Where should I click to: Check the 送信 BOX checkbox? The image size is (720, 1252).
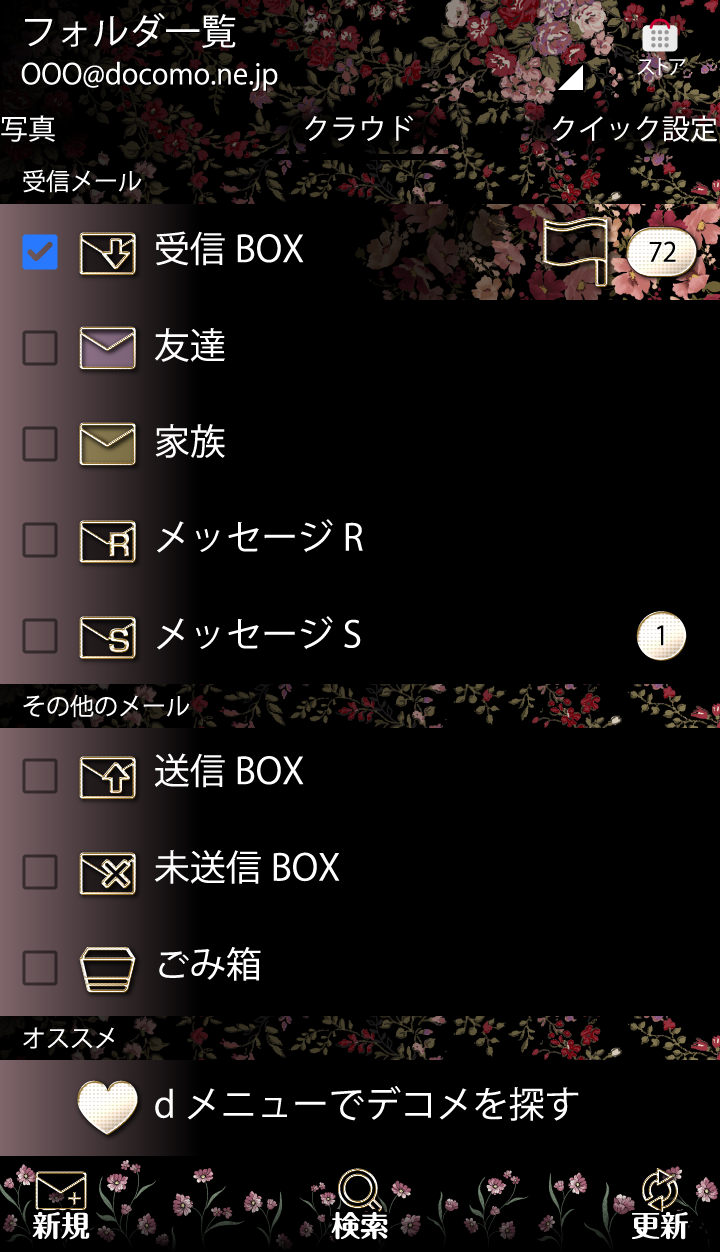tap(40, 774)
